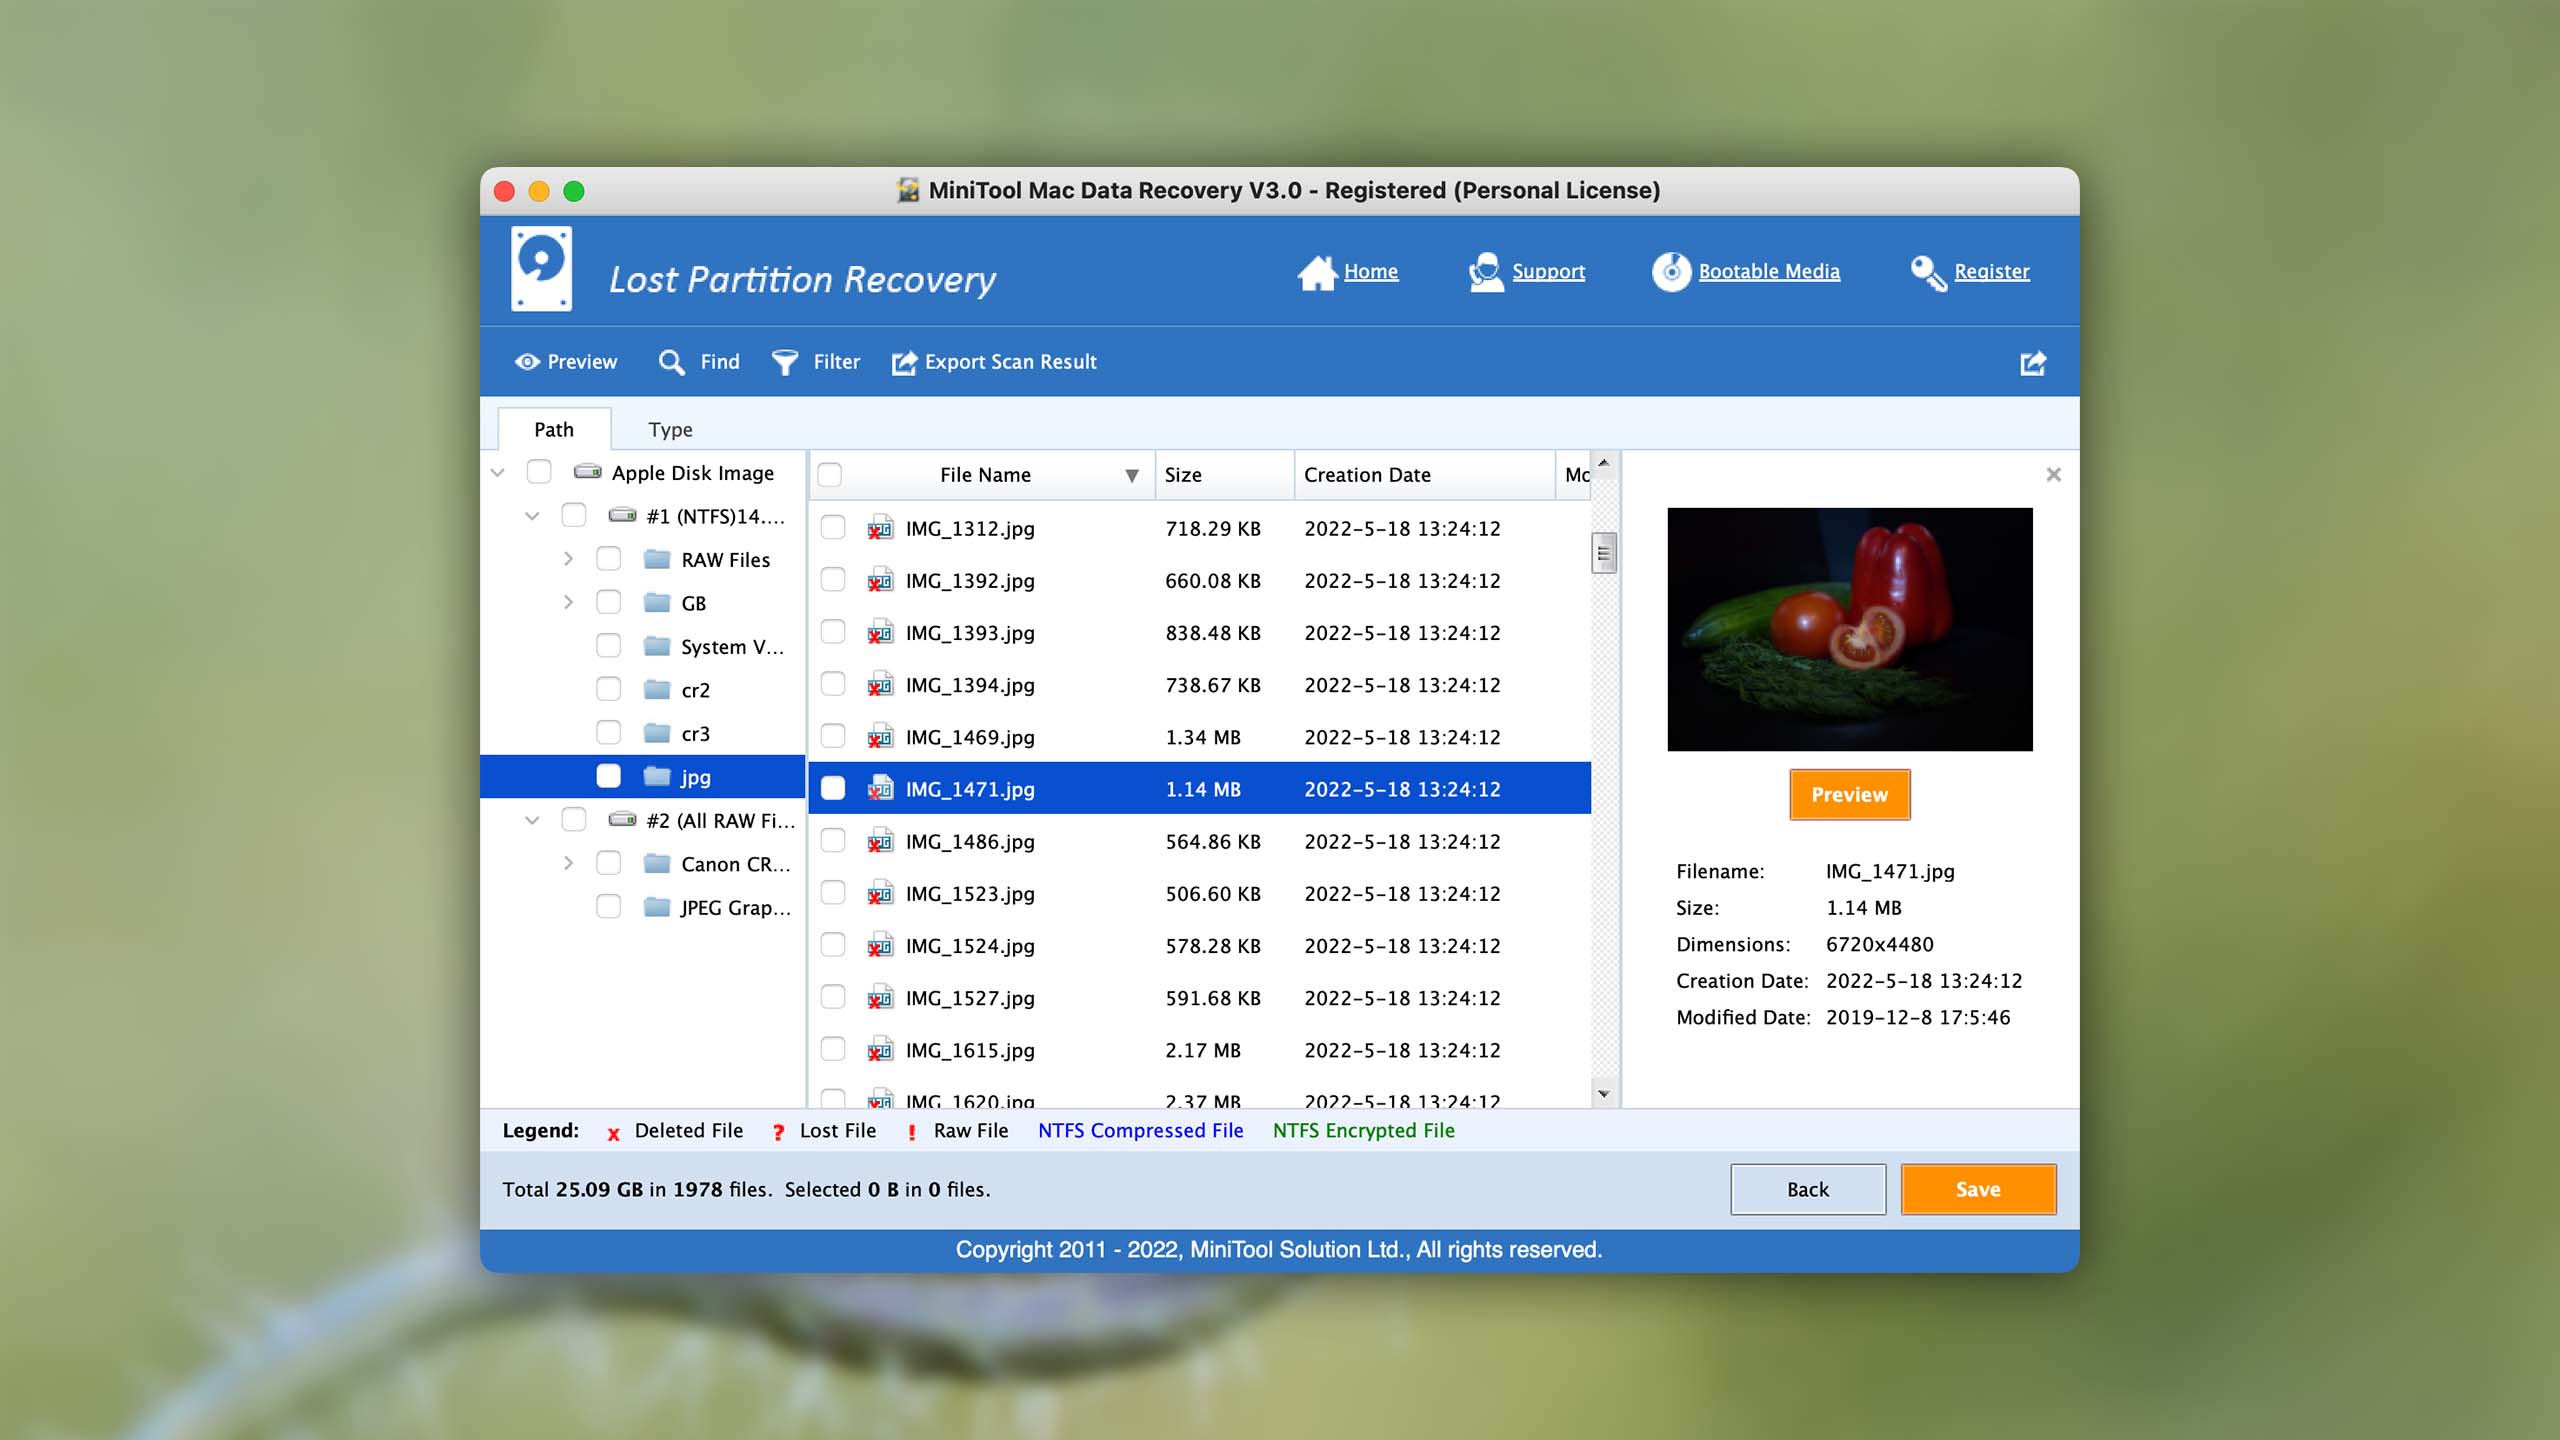The image size is (2560, 1440).
Task: Open the Home link
Action: click(x=1370, y=271)
